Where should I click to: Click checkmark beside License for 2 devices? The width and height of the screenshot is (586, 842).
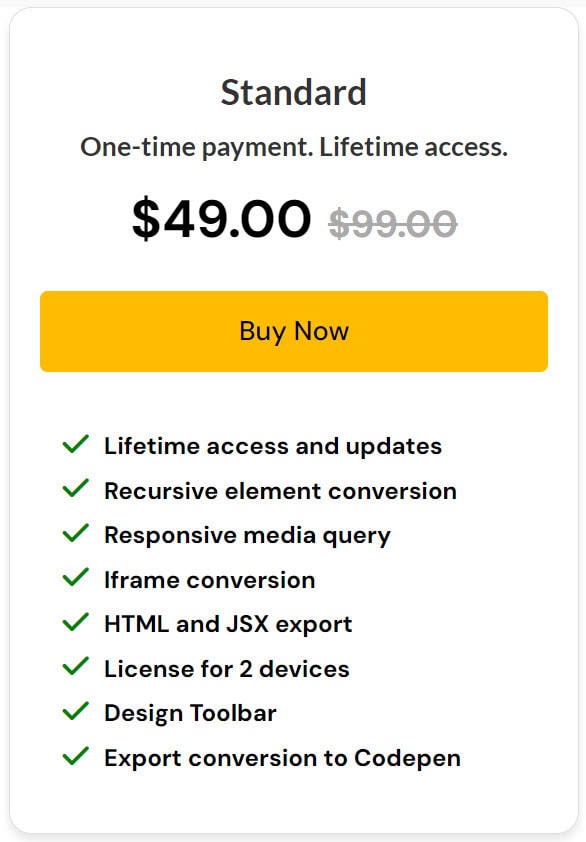click(x=76, y=667)
